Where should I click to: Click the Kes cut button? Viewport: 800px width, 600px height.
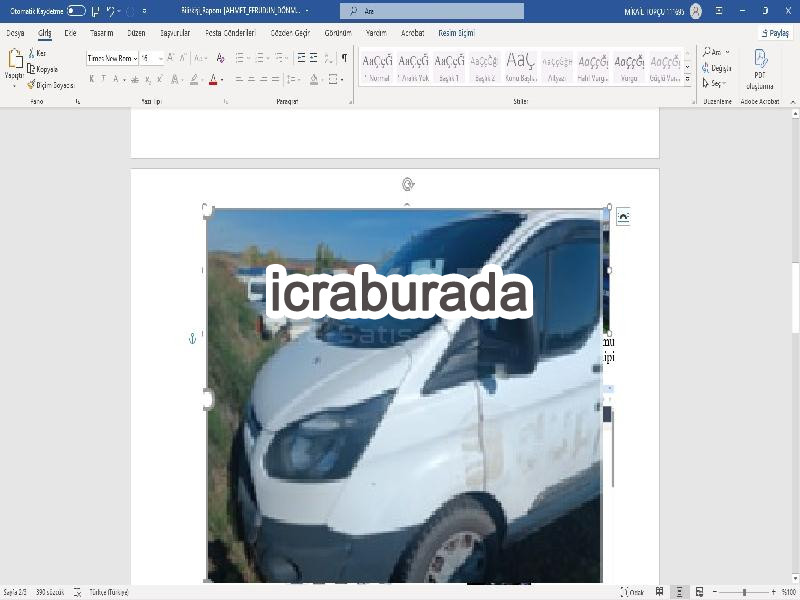pyautogui.click(x=37, y=53)
